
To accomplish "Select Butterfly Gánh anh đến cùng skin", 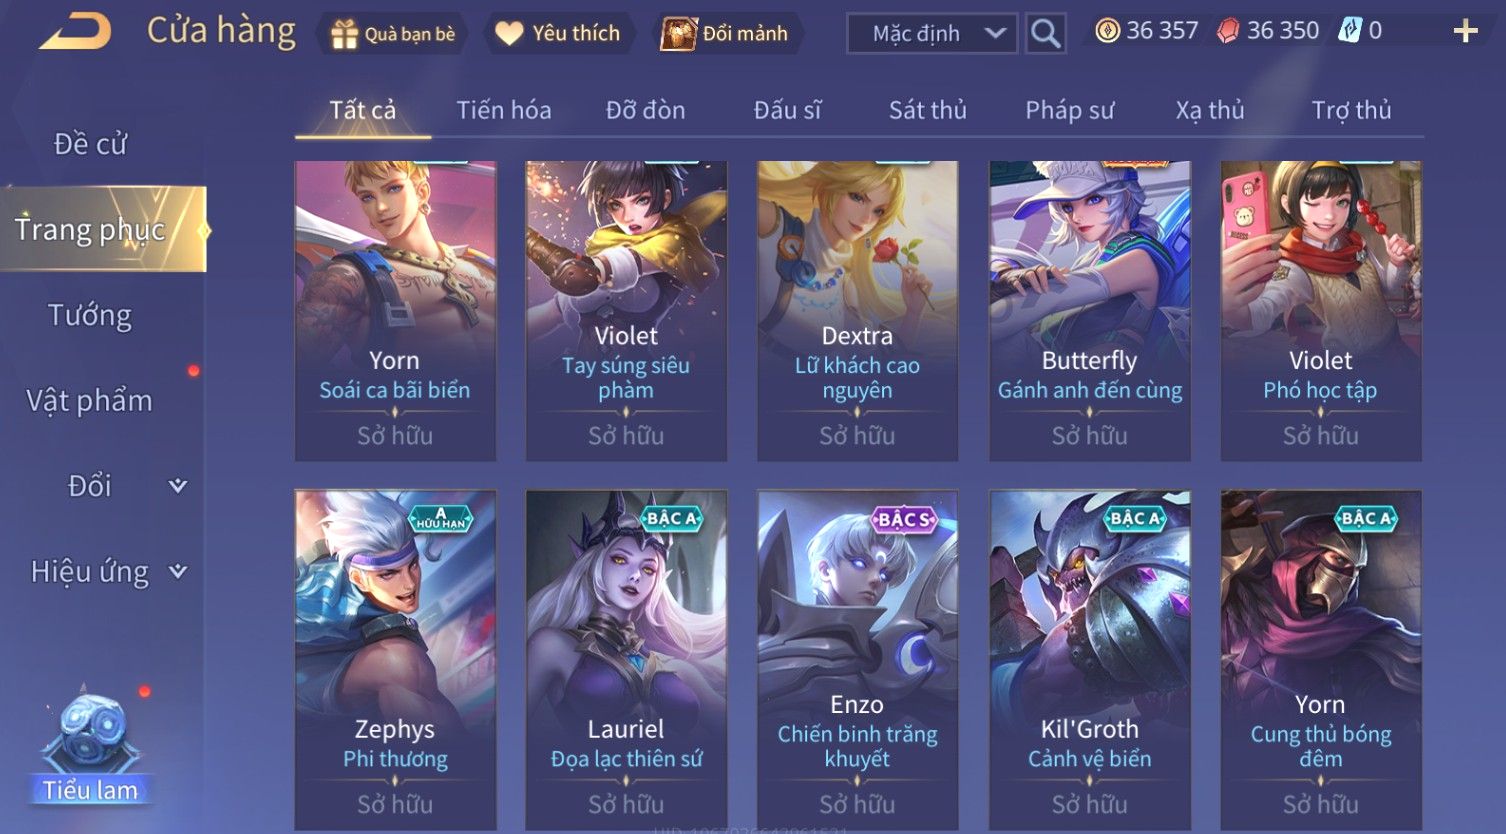I will point(1090,311).
